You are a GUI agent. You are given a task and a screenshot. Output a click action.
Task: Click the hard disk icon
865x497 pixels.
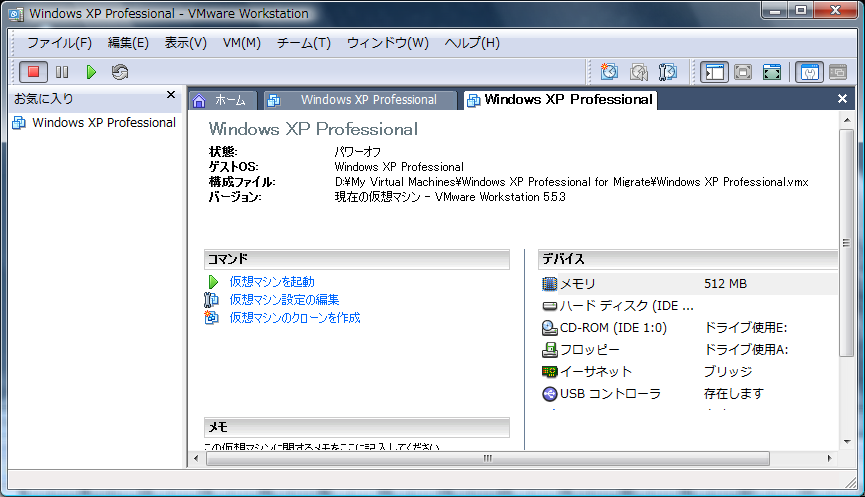pos(549,306)
